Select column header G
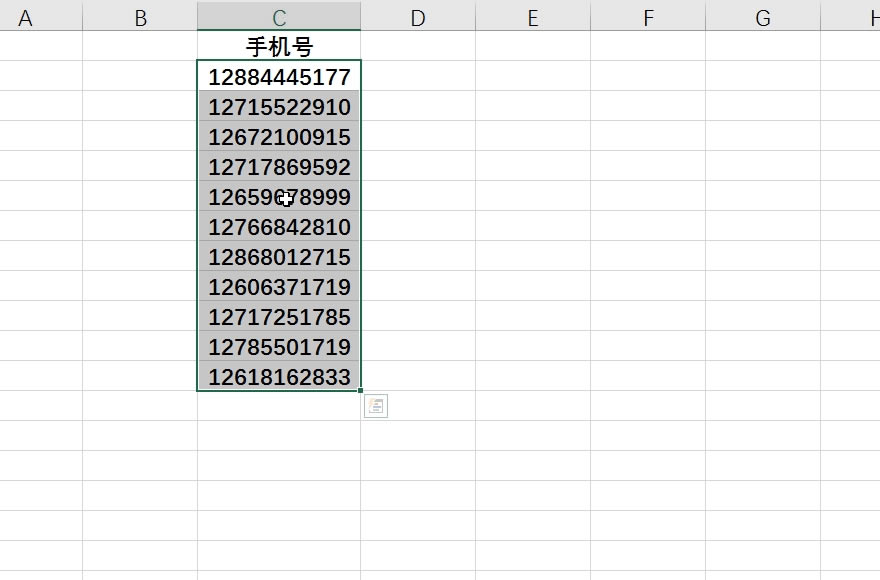 (762, 17)
